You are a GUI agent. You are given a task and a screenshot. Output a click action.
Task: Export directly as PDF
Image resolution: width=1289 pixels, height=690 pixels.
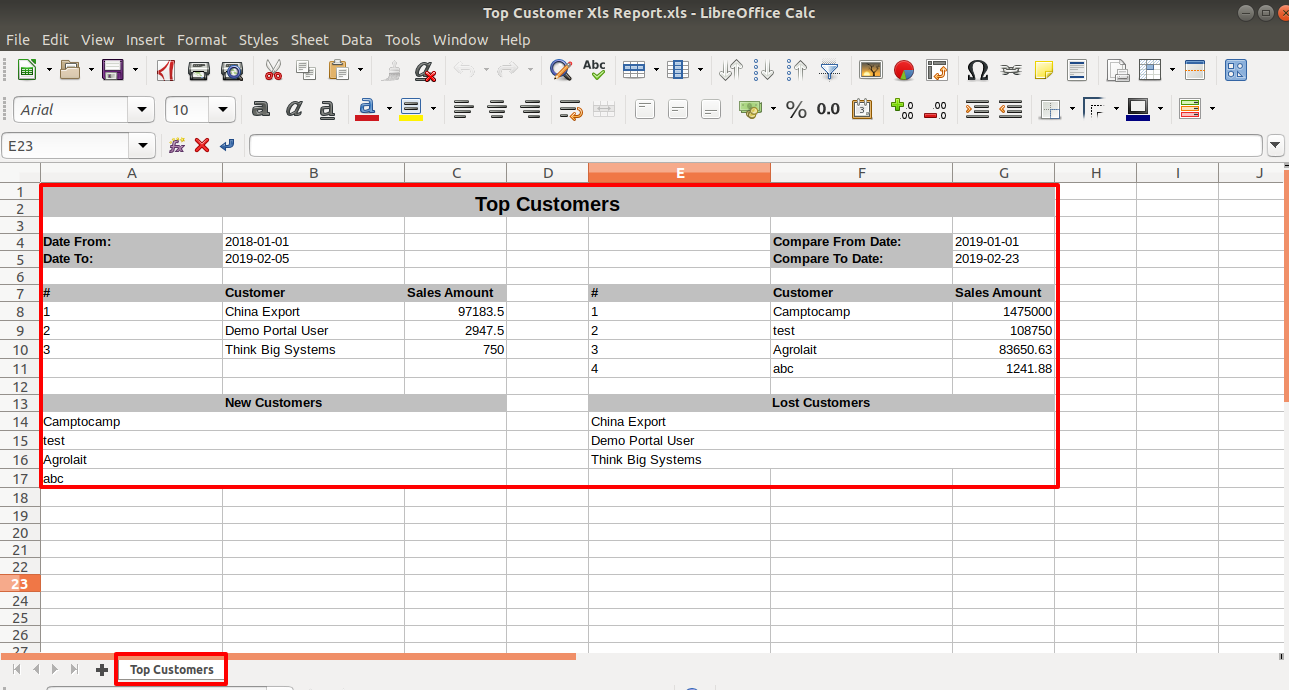tap(166, 70)
